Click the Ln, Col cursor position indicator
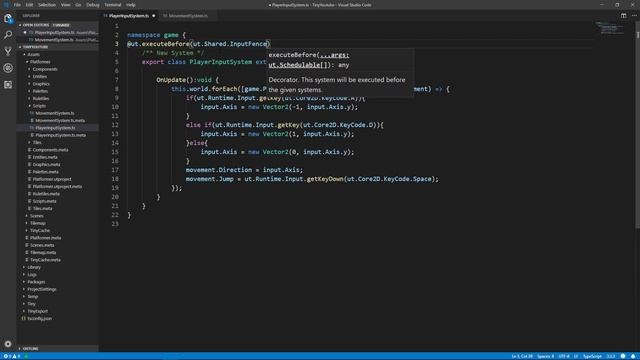 click(x=522, y=356)
